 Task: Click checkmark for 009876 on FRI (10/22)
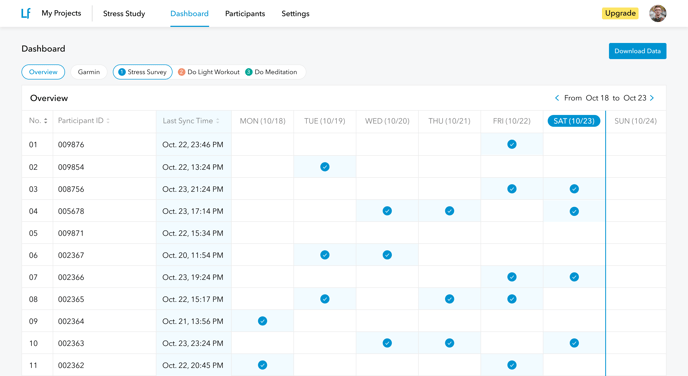512,144
